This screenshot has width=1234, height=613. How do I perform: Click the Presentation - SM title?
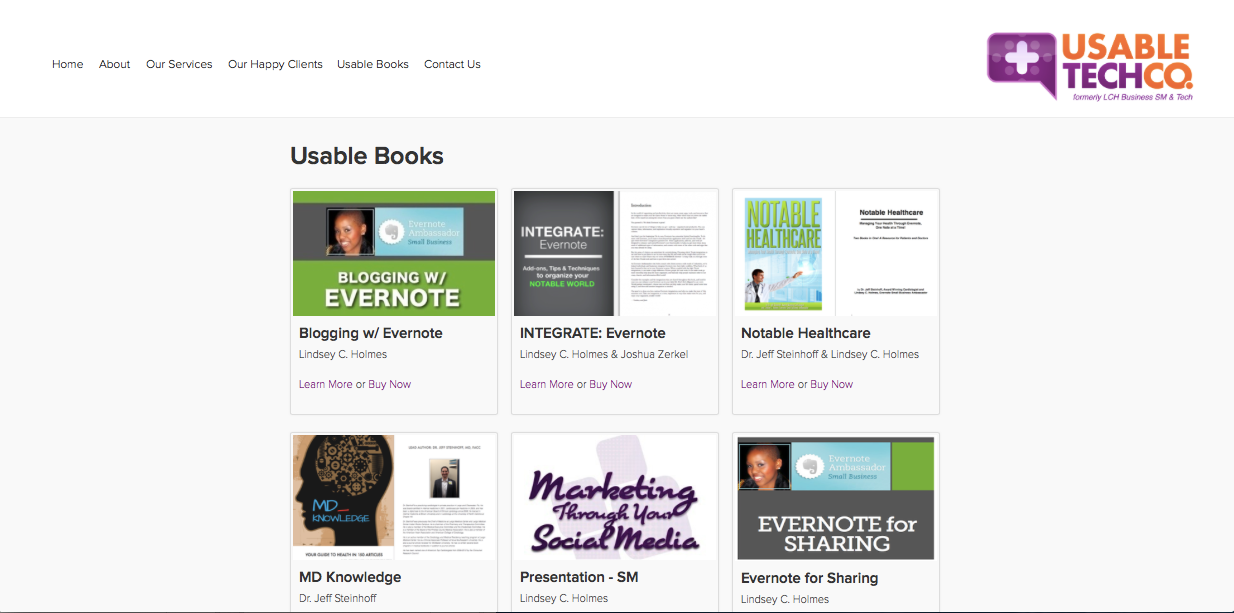coord(579,577)
